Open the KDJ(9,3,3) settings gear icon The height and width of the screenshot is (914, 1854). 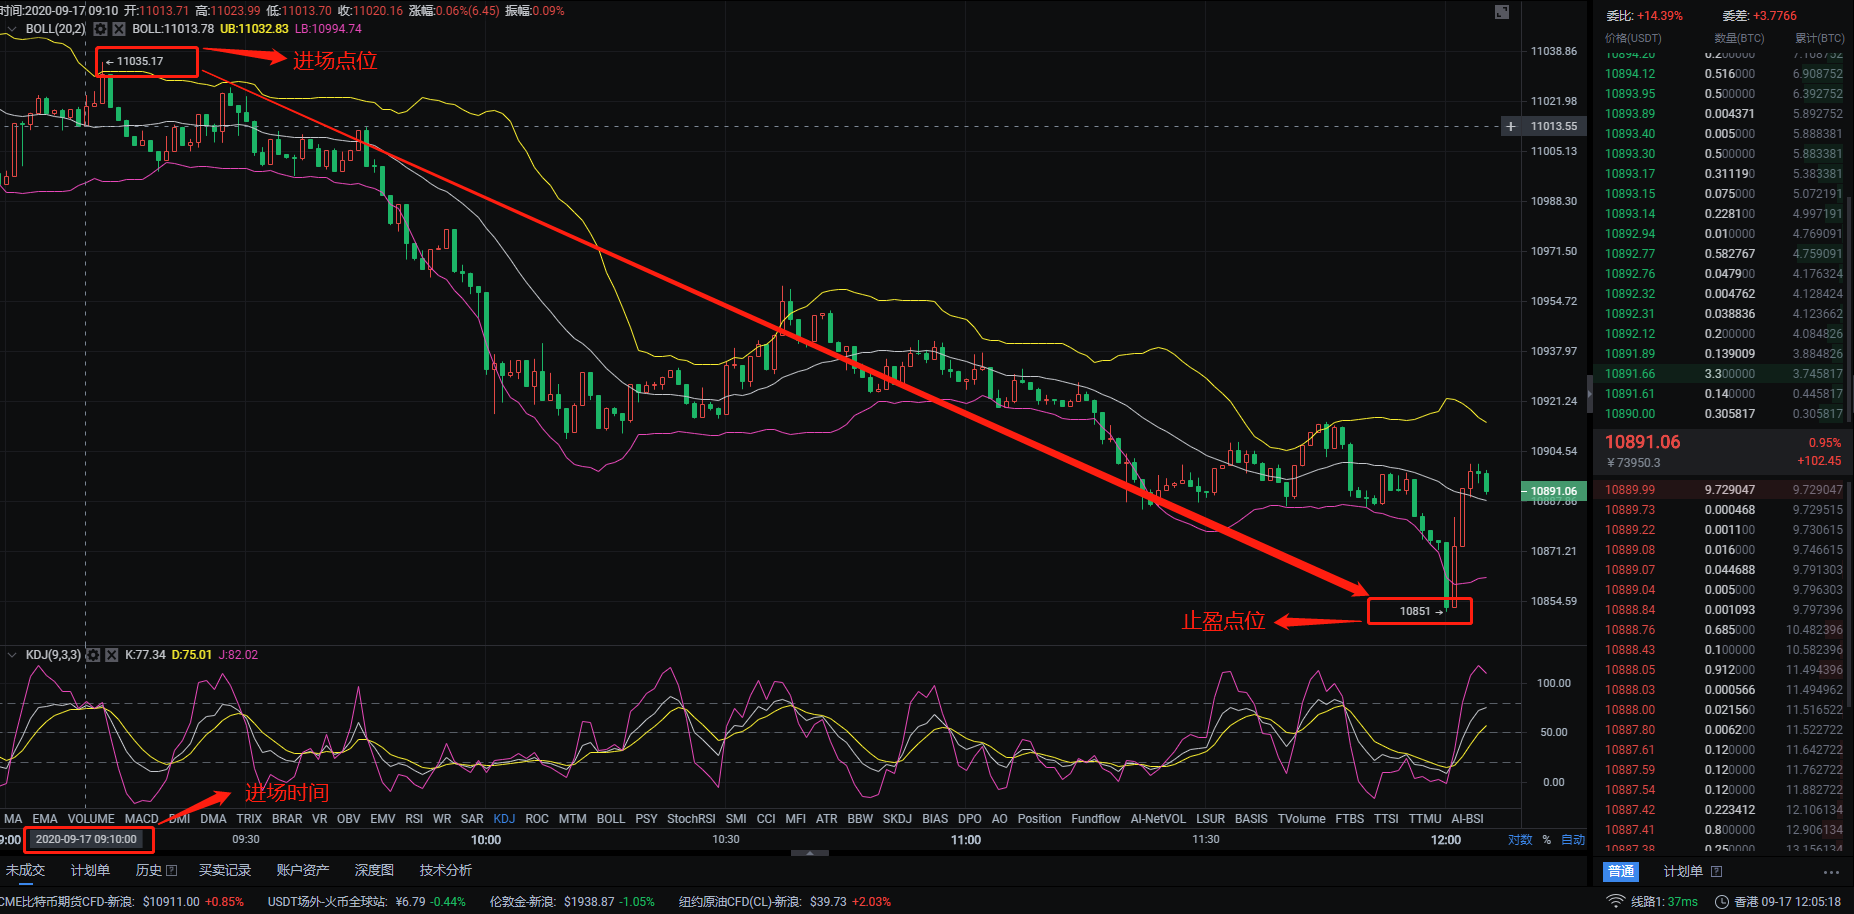92,655
